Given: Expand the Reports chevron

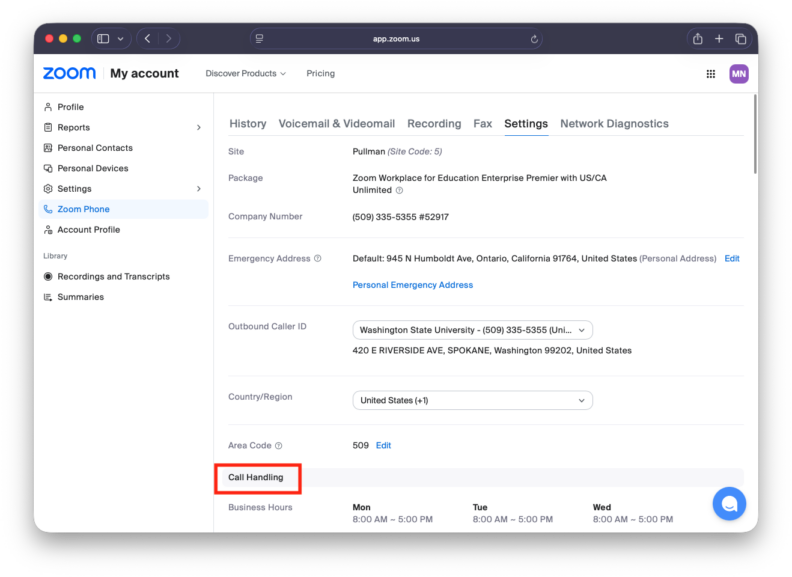Looking at the screenshot, I should pos(199,128).
